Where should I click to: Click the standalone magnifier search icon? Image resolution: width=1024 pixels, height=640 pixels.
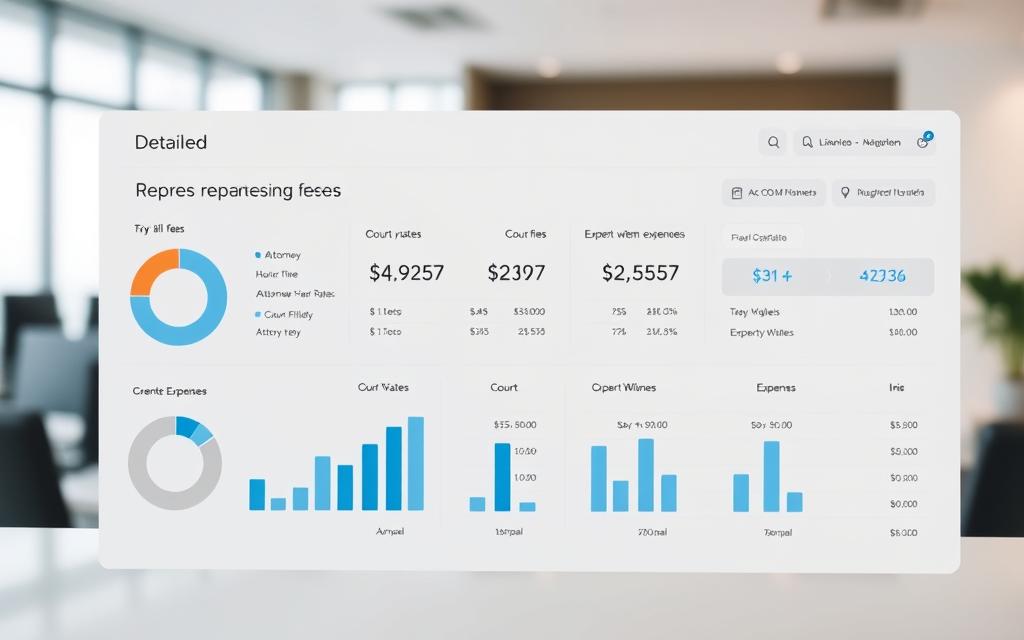click(x=773, y=142)
